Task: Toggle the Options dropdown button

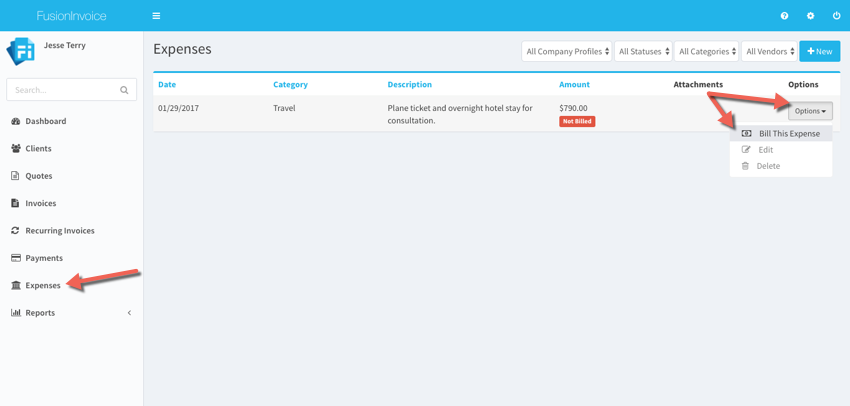Action: (x=810, y=111)
